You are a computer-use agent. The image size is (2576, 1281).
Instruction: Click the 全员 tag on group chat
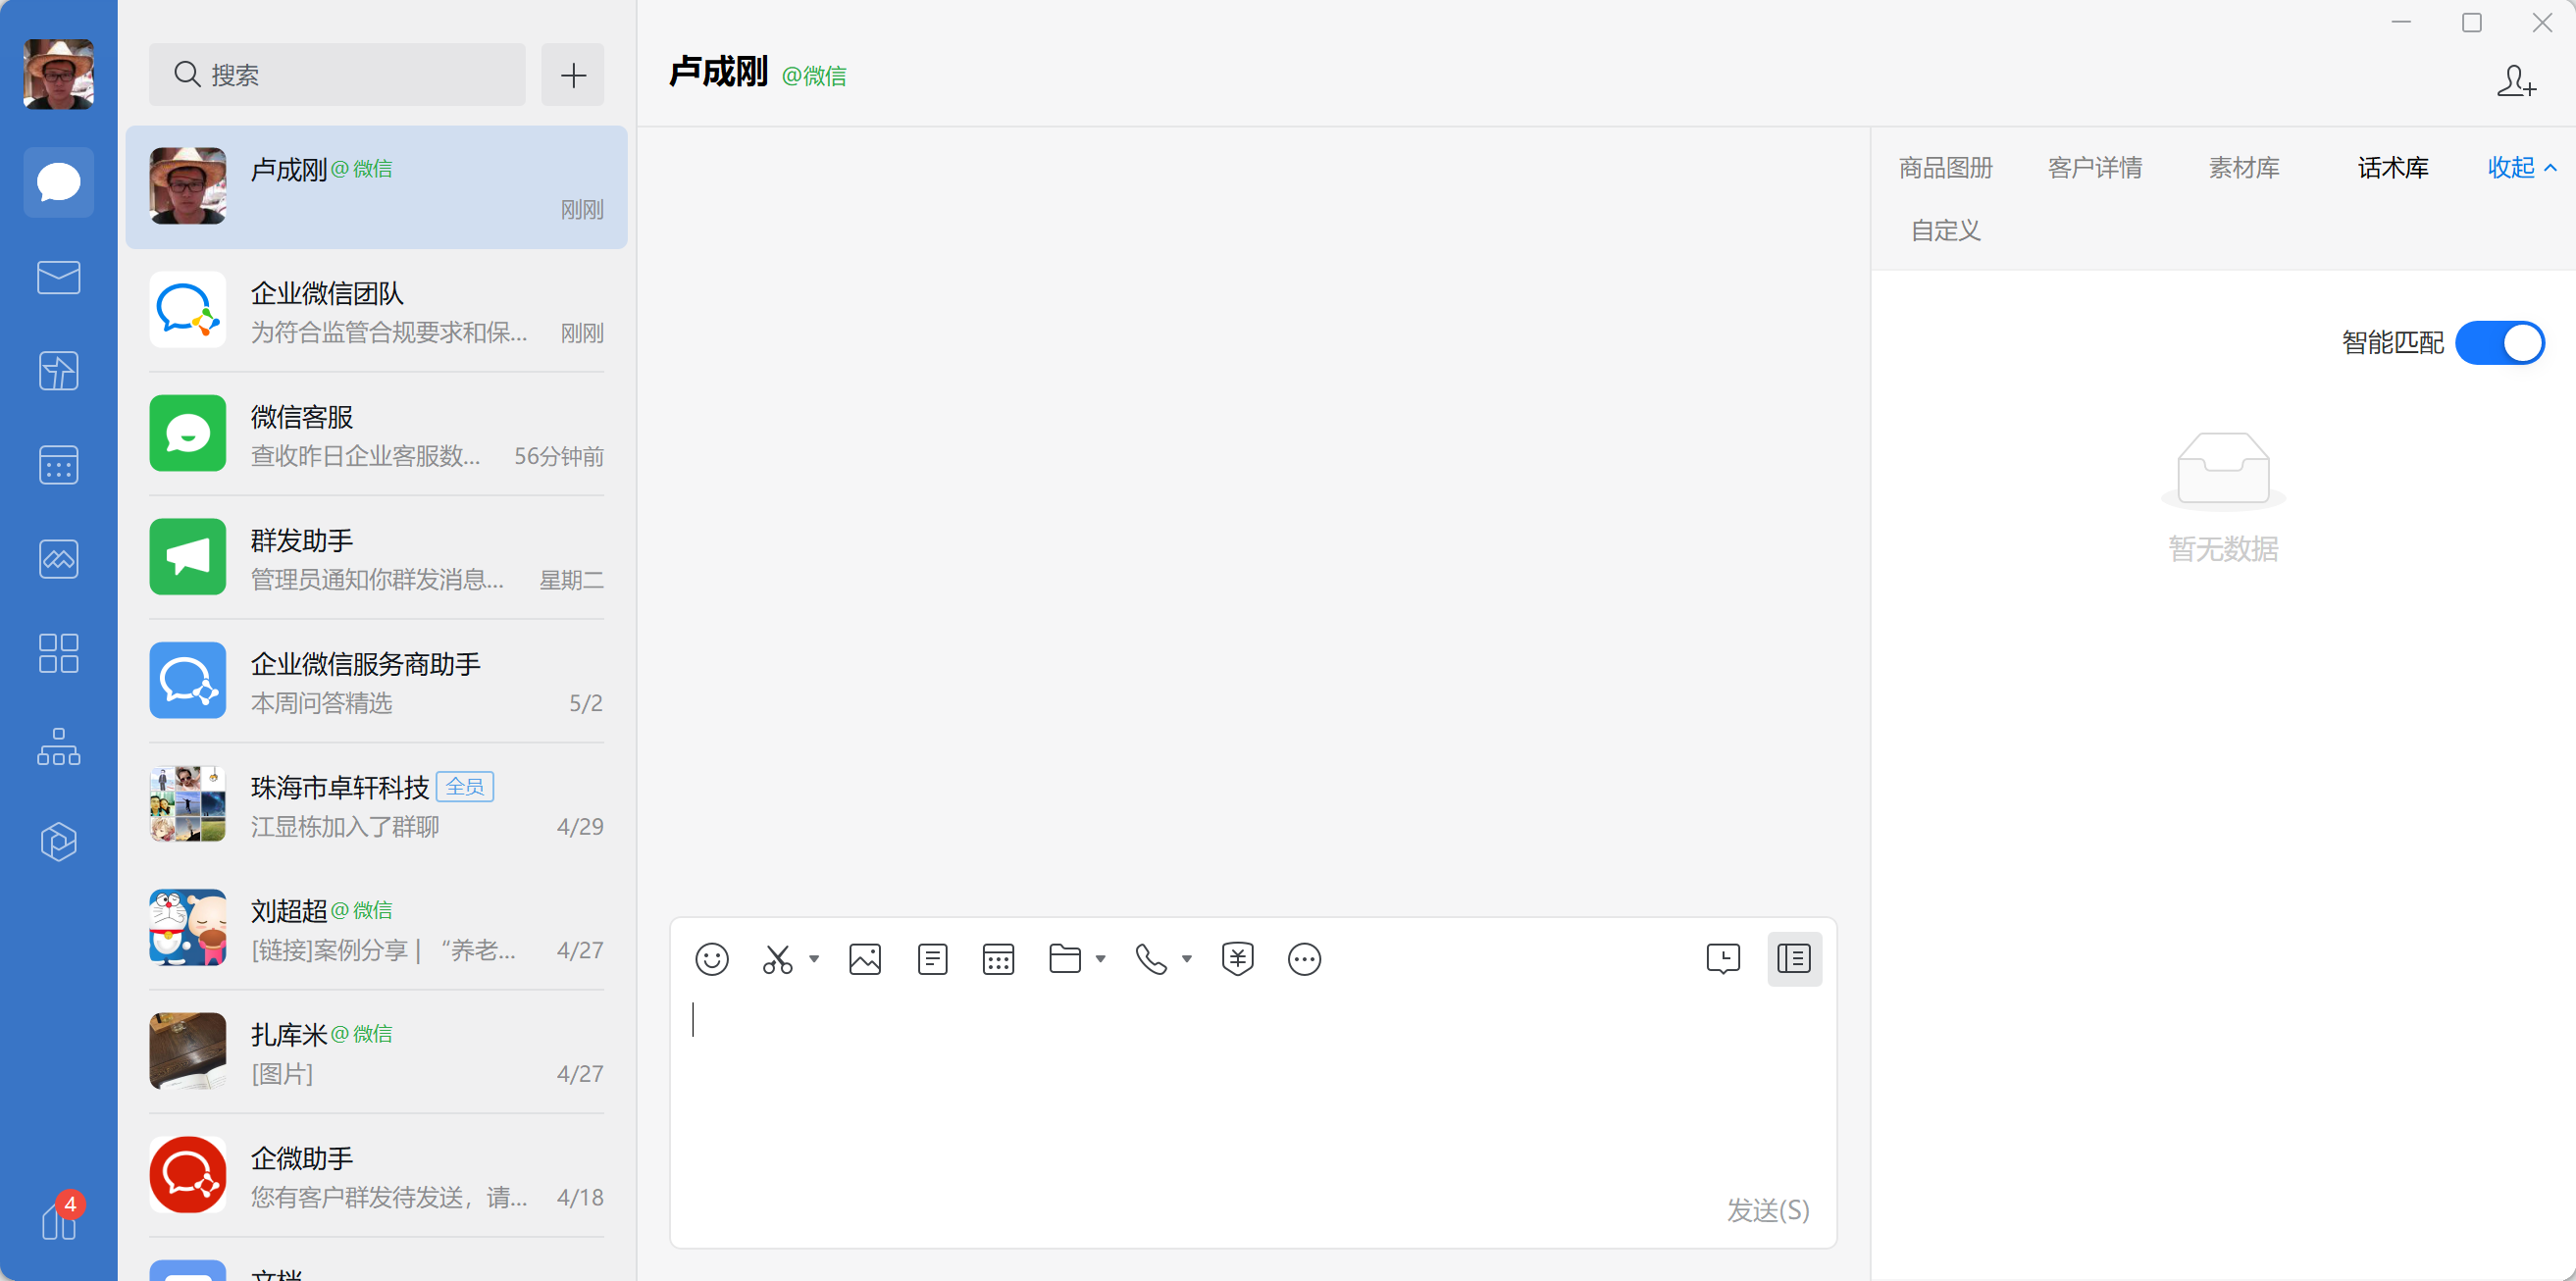click(x=465, y=787)
